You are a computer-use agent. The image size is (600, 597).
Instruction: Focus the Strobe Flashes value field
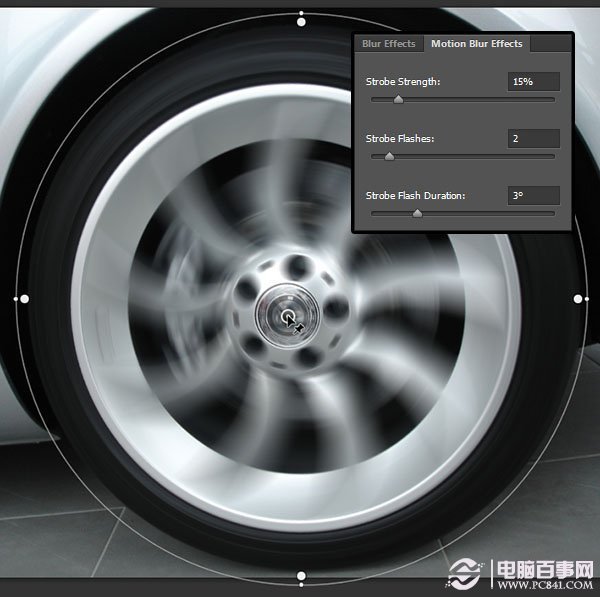pyautogui.click(x=533, y=139)
